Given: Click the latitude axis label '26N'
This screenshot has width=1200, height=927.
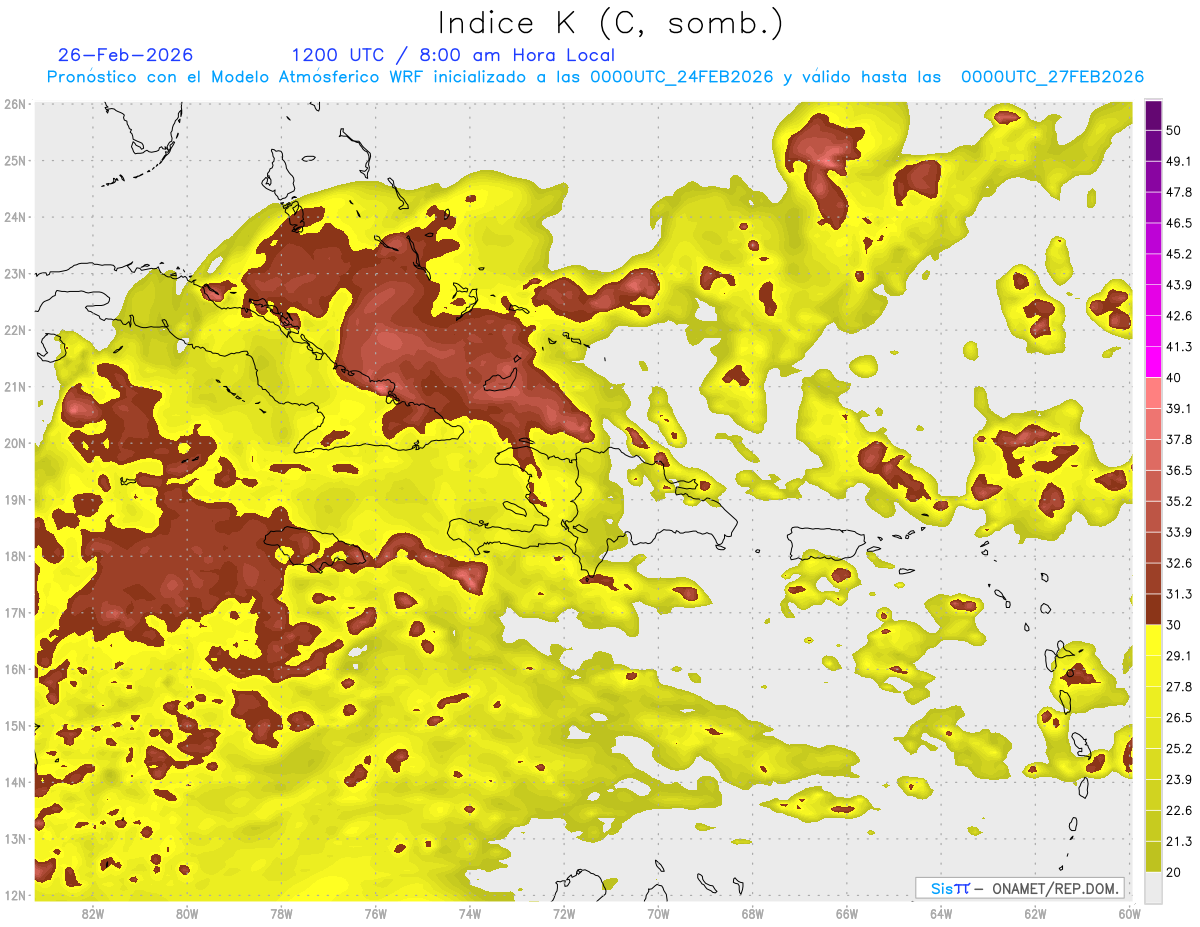Looking at the screenshot, I should (15, 104).
